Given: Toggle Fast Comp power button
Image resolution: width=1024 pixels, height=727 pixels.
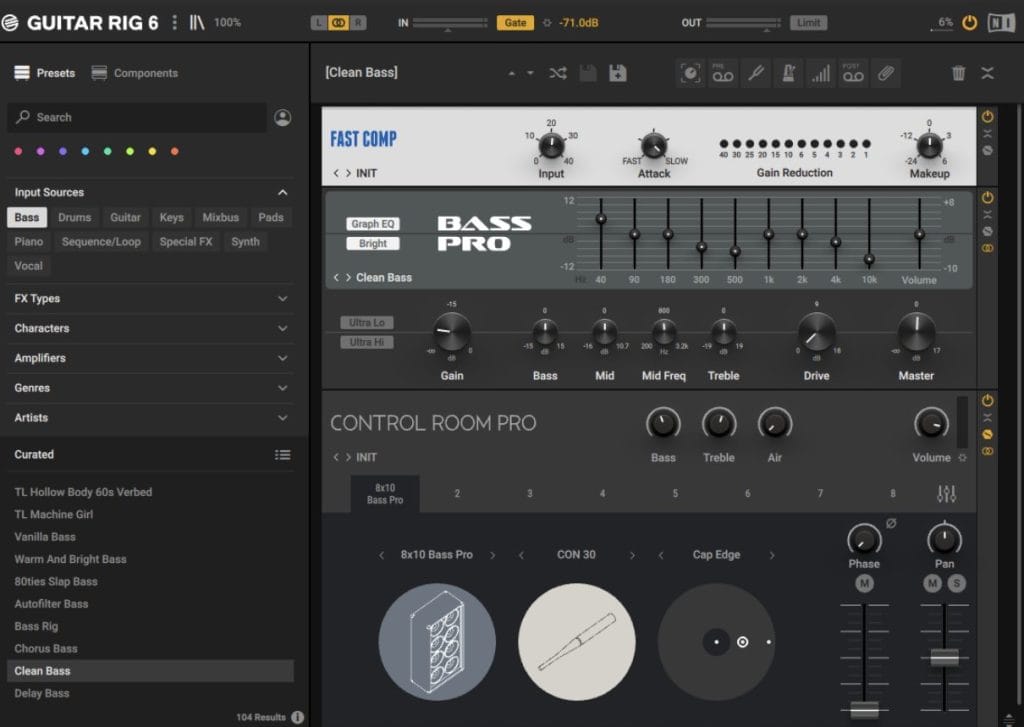Looking at the screenshot, I should [x=987, y=116].
